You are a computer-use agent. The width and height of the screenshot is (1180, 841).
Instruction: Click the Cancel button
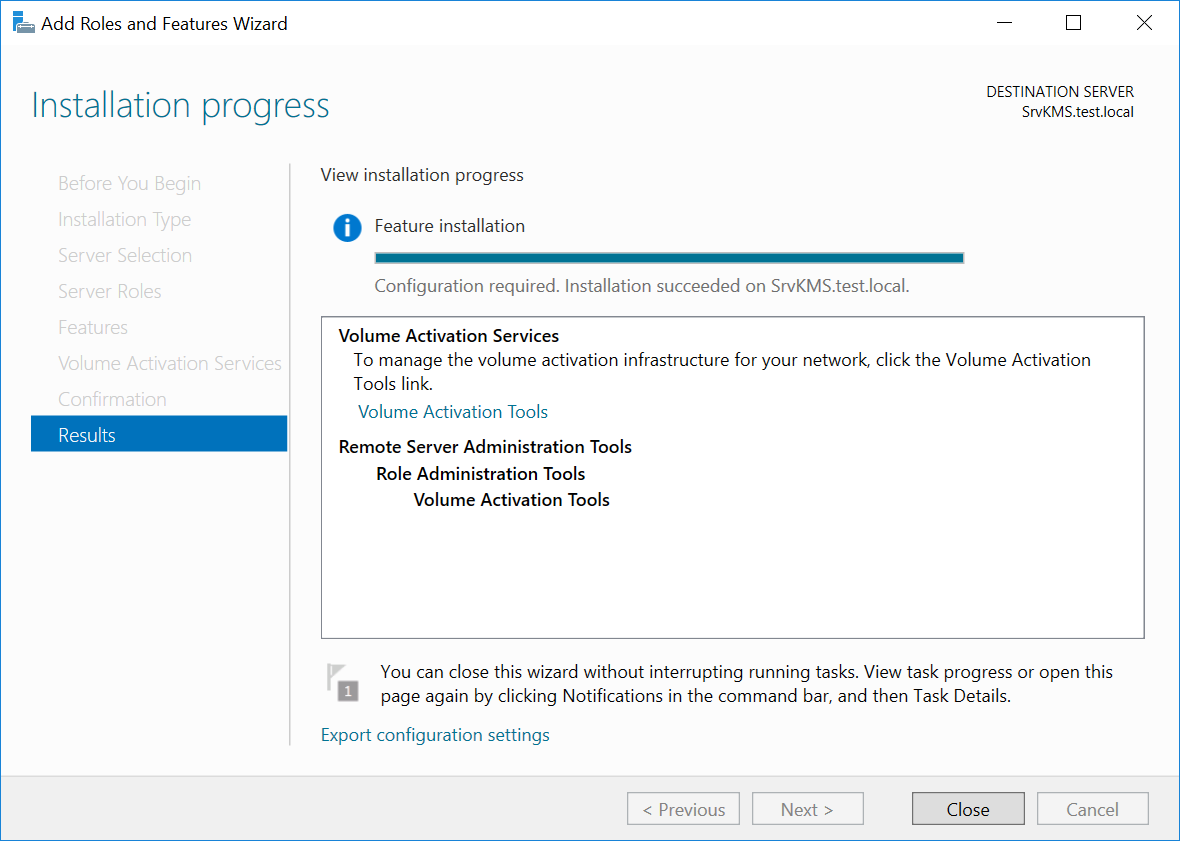pos(1092,809)
